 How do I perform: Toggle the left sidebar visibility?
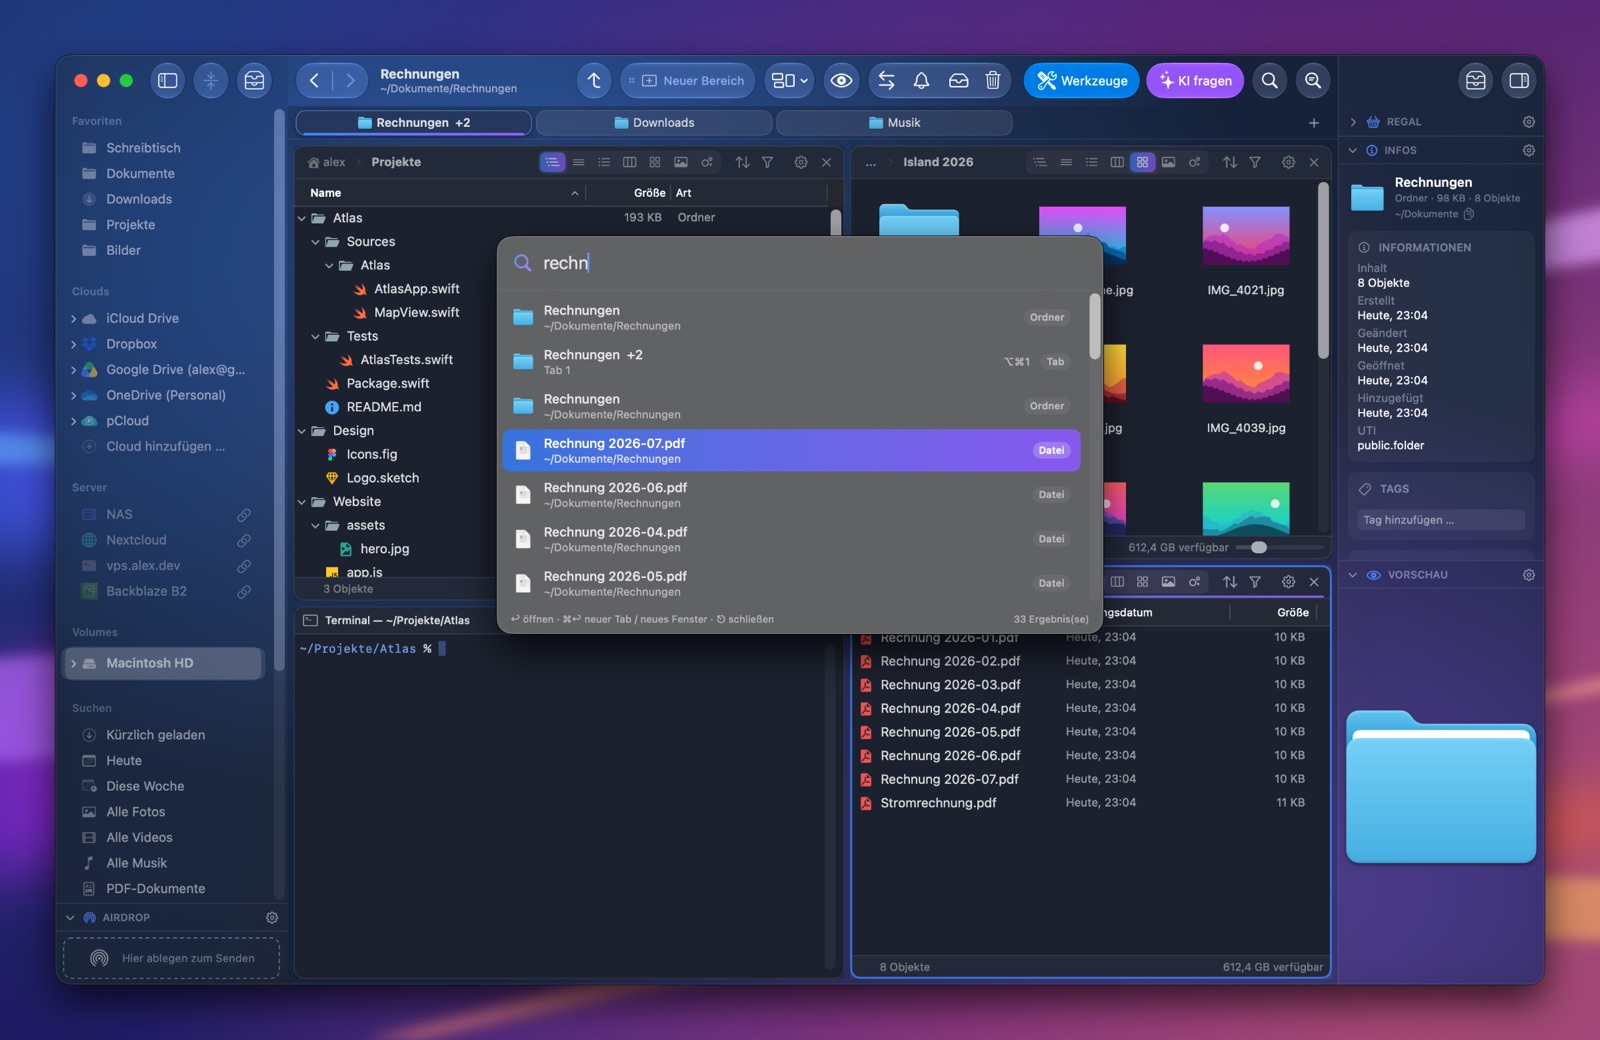168,81
